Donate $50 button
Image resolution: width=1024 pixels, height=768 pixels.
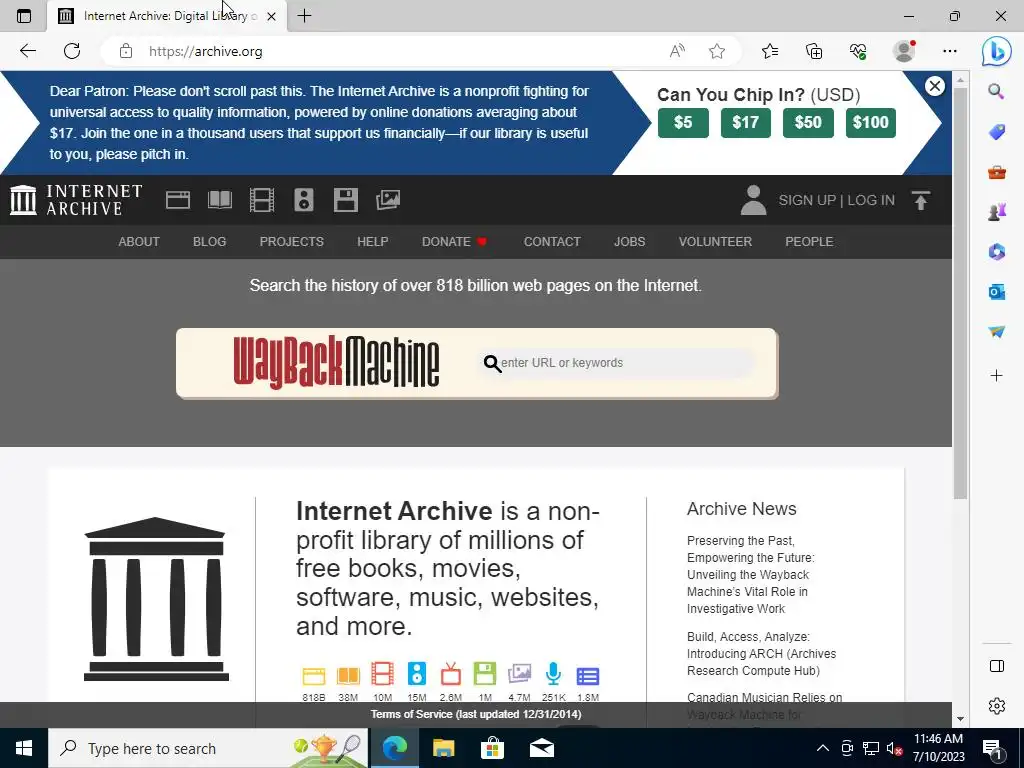click(x=808, y=123)
